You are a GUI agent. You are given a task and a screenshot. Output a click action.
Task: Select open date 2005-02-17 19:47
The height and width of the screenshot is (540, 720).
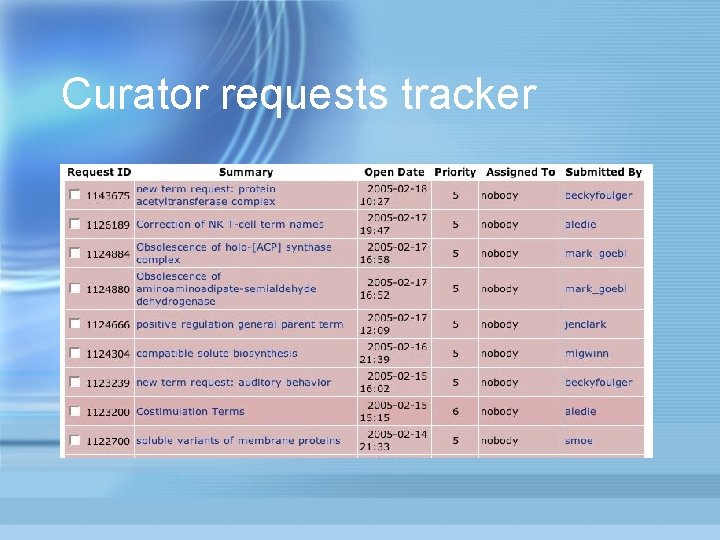point(394,224)
